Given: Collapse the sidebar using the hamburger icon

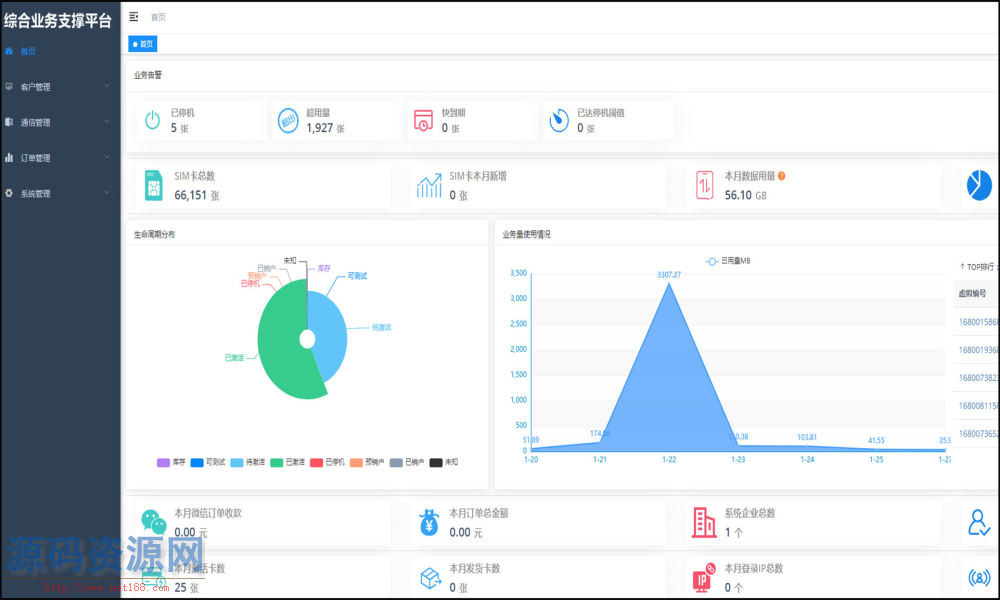Looking at the screenshot, I should [x=134, y=17].
